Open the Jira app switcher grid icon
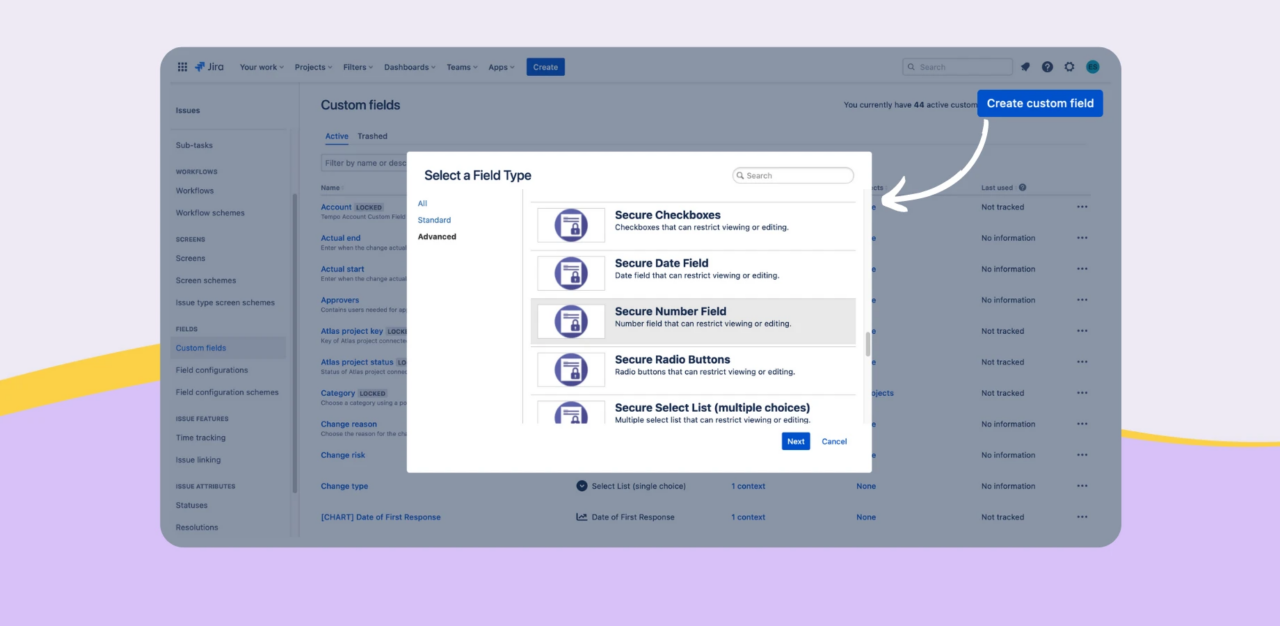 point(182,66)
